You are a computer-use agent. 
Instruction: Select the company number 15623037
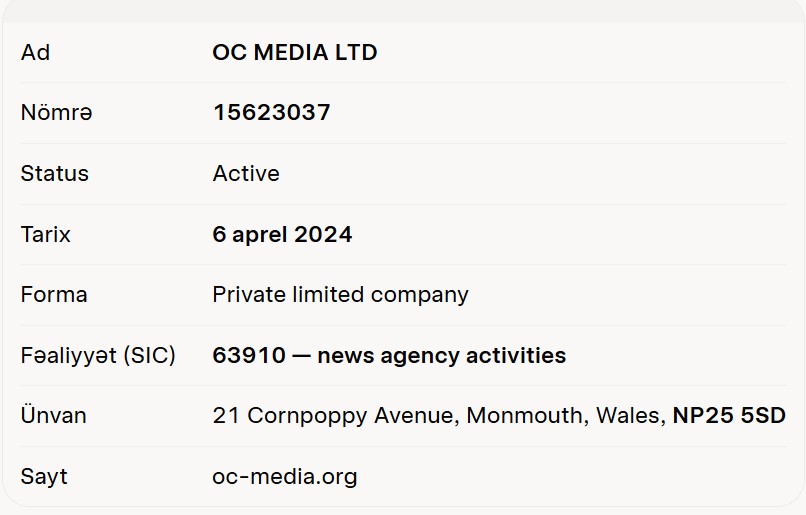271,113
